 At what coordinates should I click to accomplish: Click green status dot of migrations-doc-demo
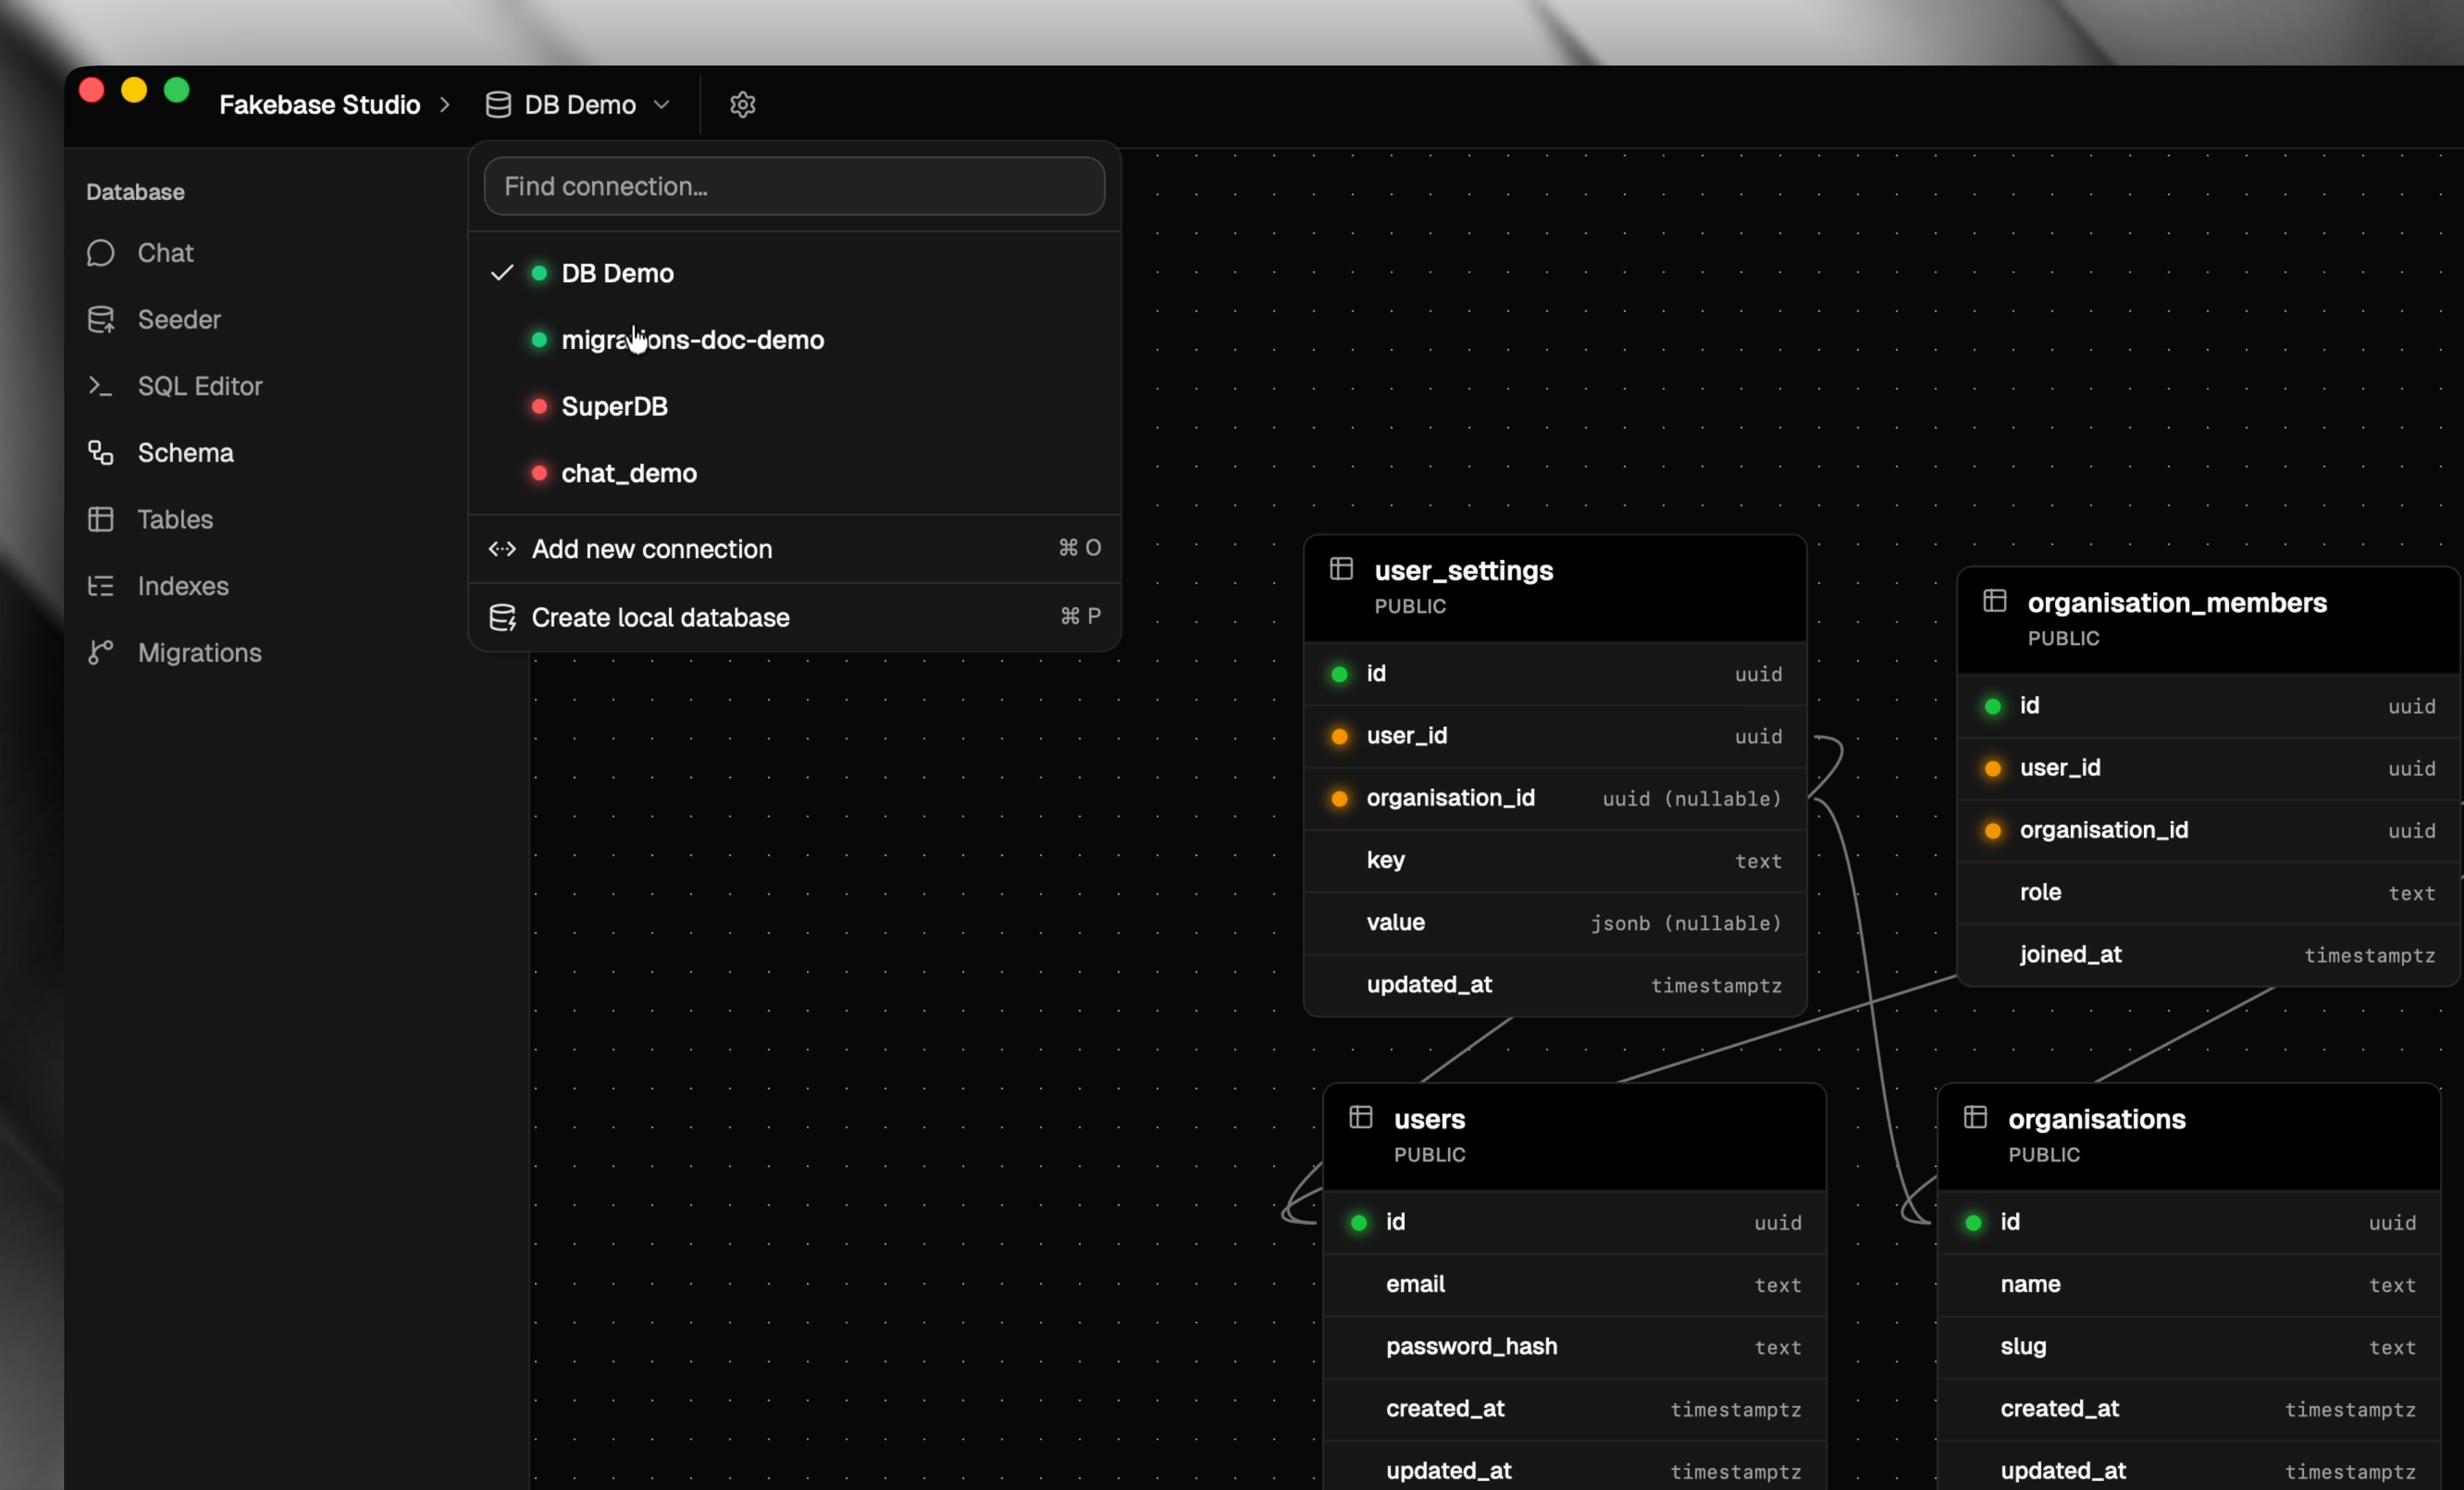tap(539, 340)
